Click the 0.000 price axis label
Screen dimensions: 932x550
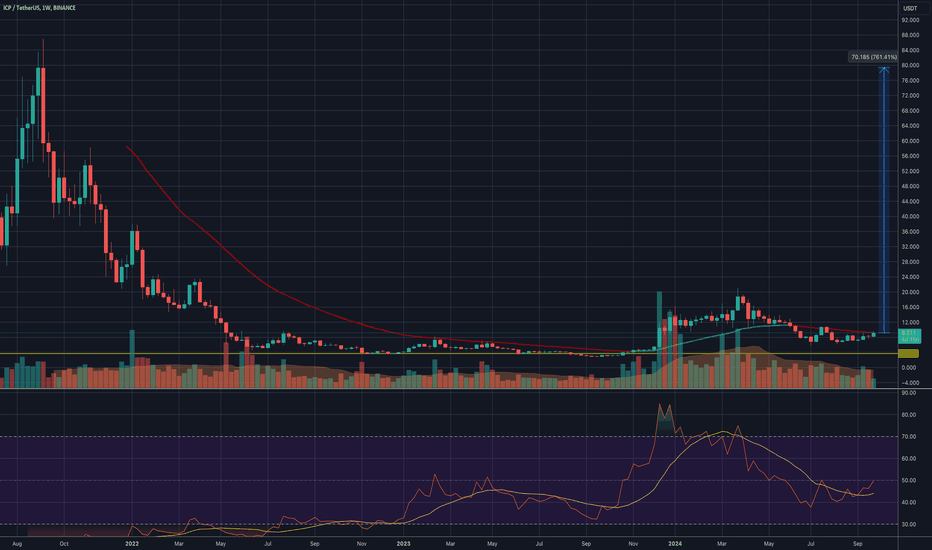[x=911, y=367]
